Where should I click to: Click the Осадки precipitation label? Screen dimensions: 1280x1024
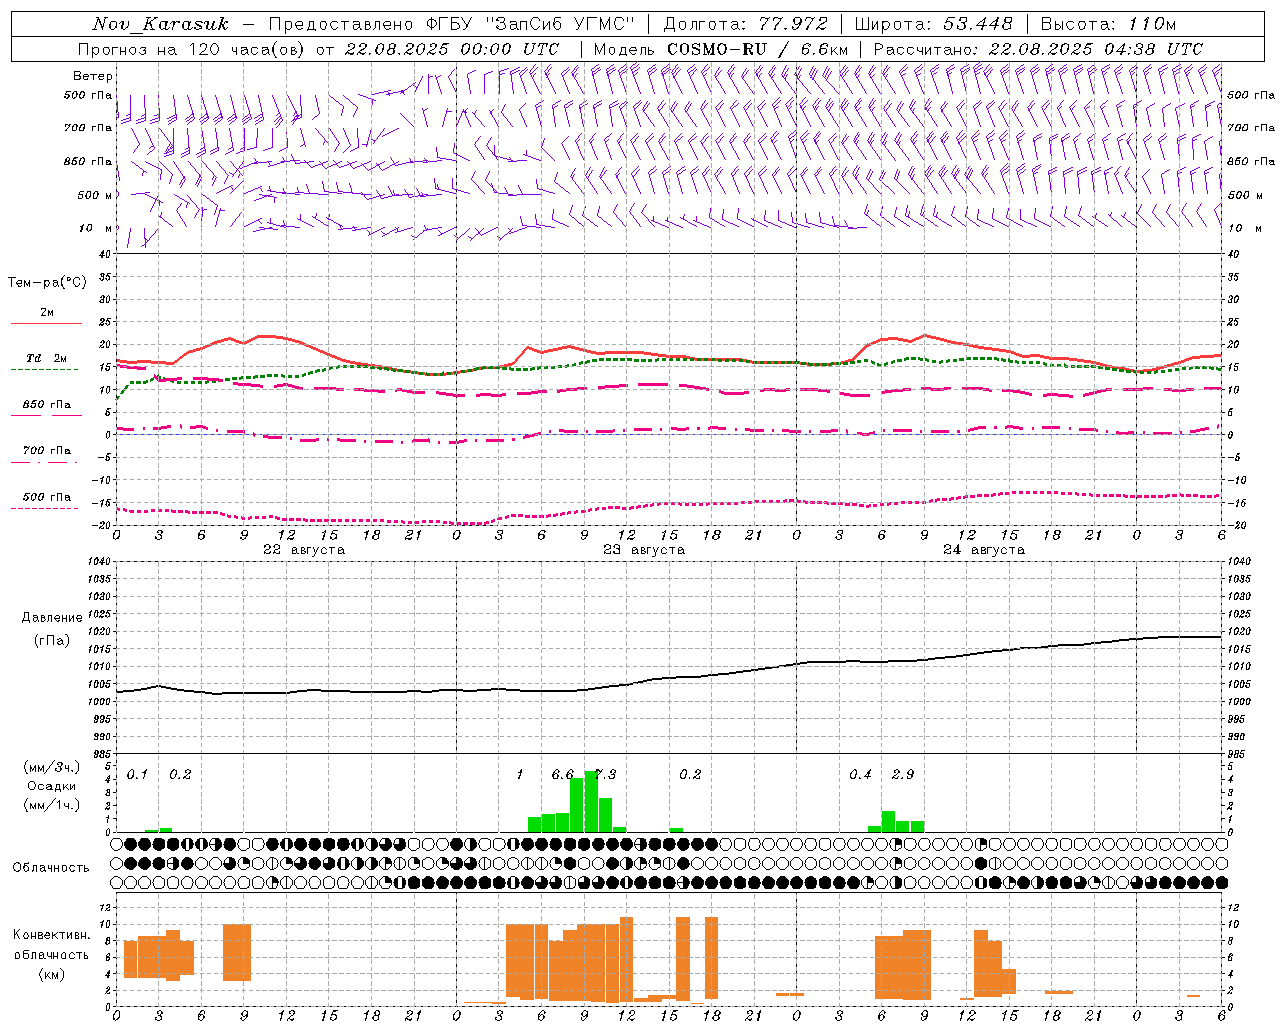pyautogui.click(x=52, y=786)
